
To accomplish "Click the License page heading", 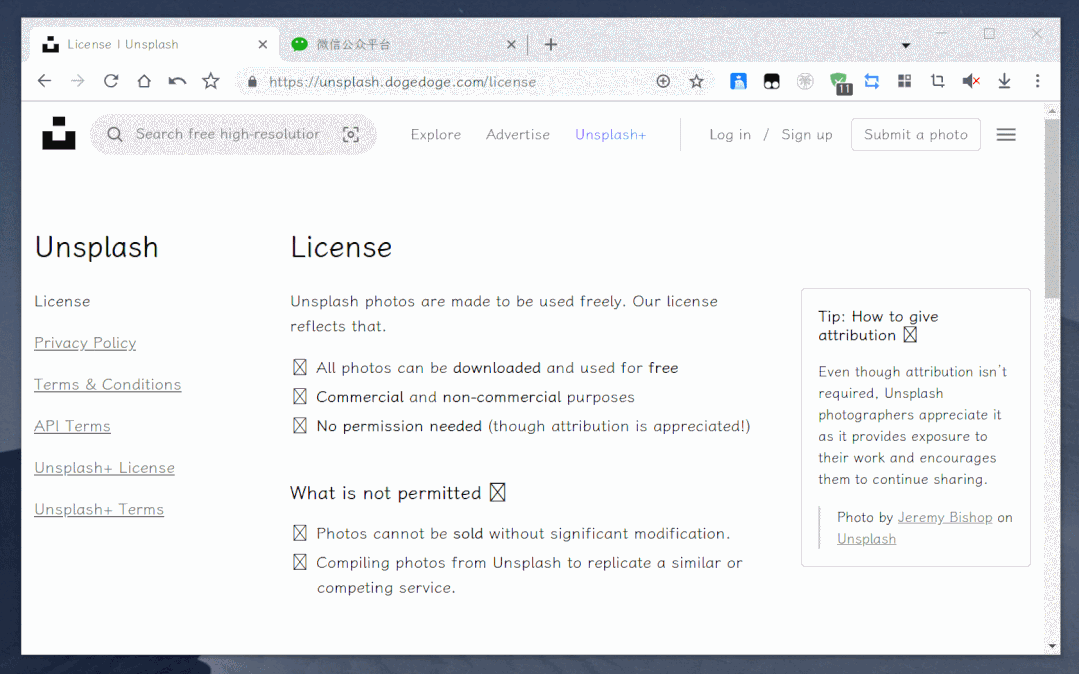I will click(x=341, y=246).
